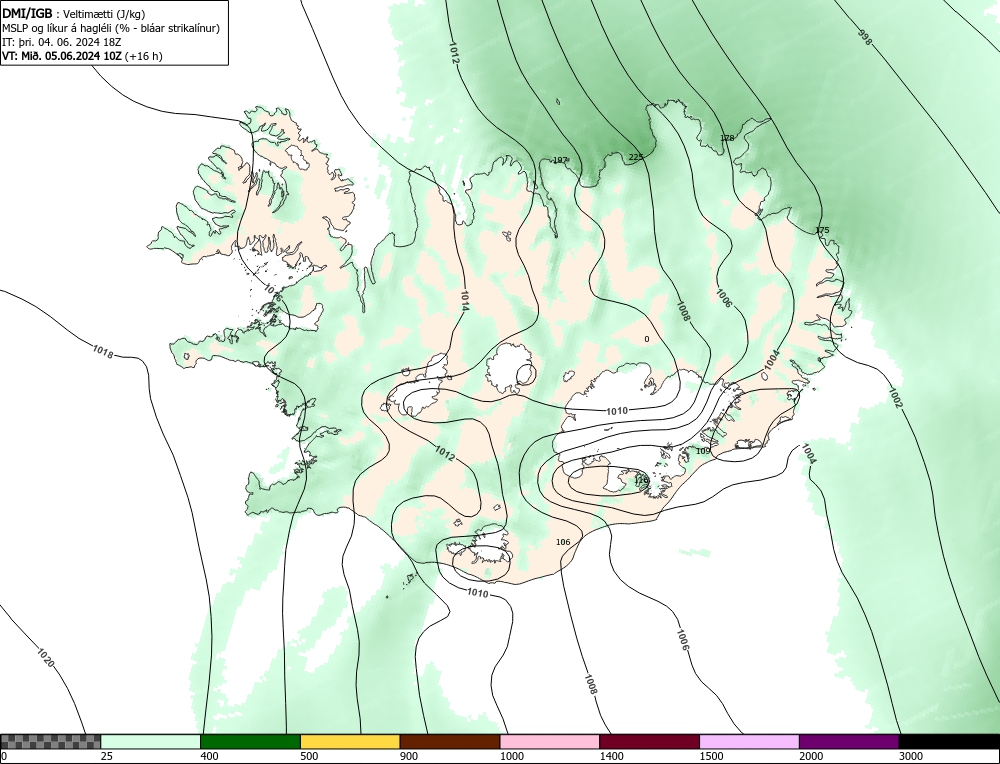Select the CAPE value 225

point(636,157)
